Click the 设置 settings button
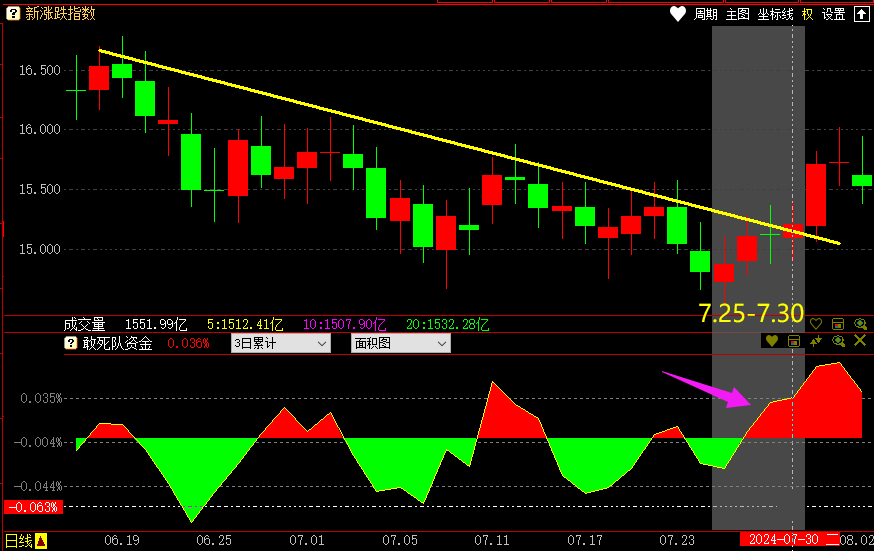The height and width of the screenshot is (551, 874). pyautogui.click(x=834, y=14)
